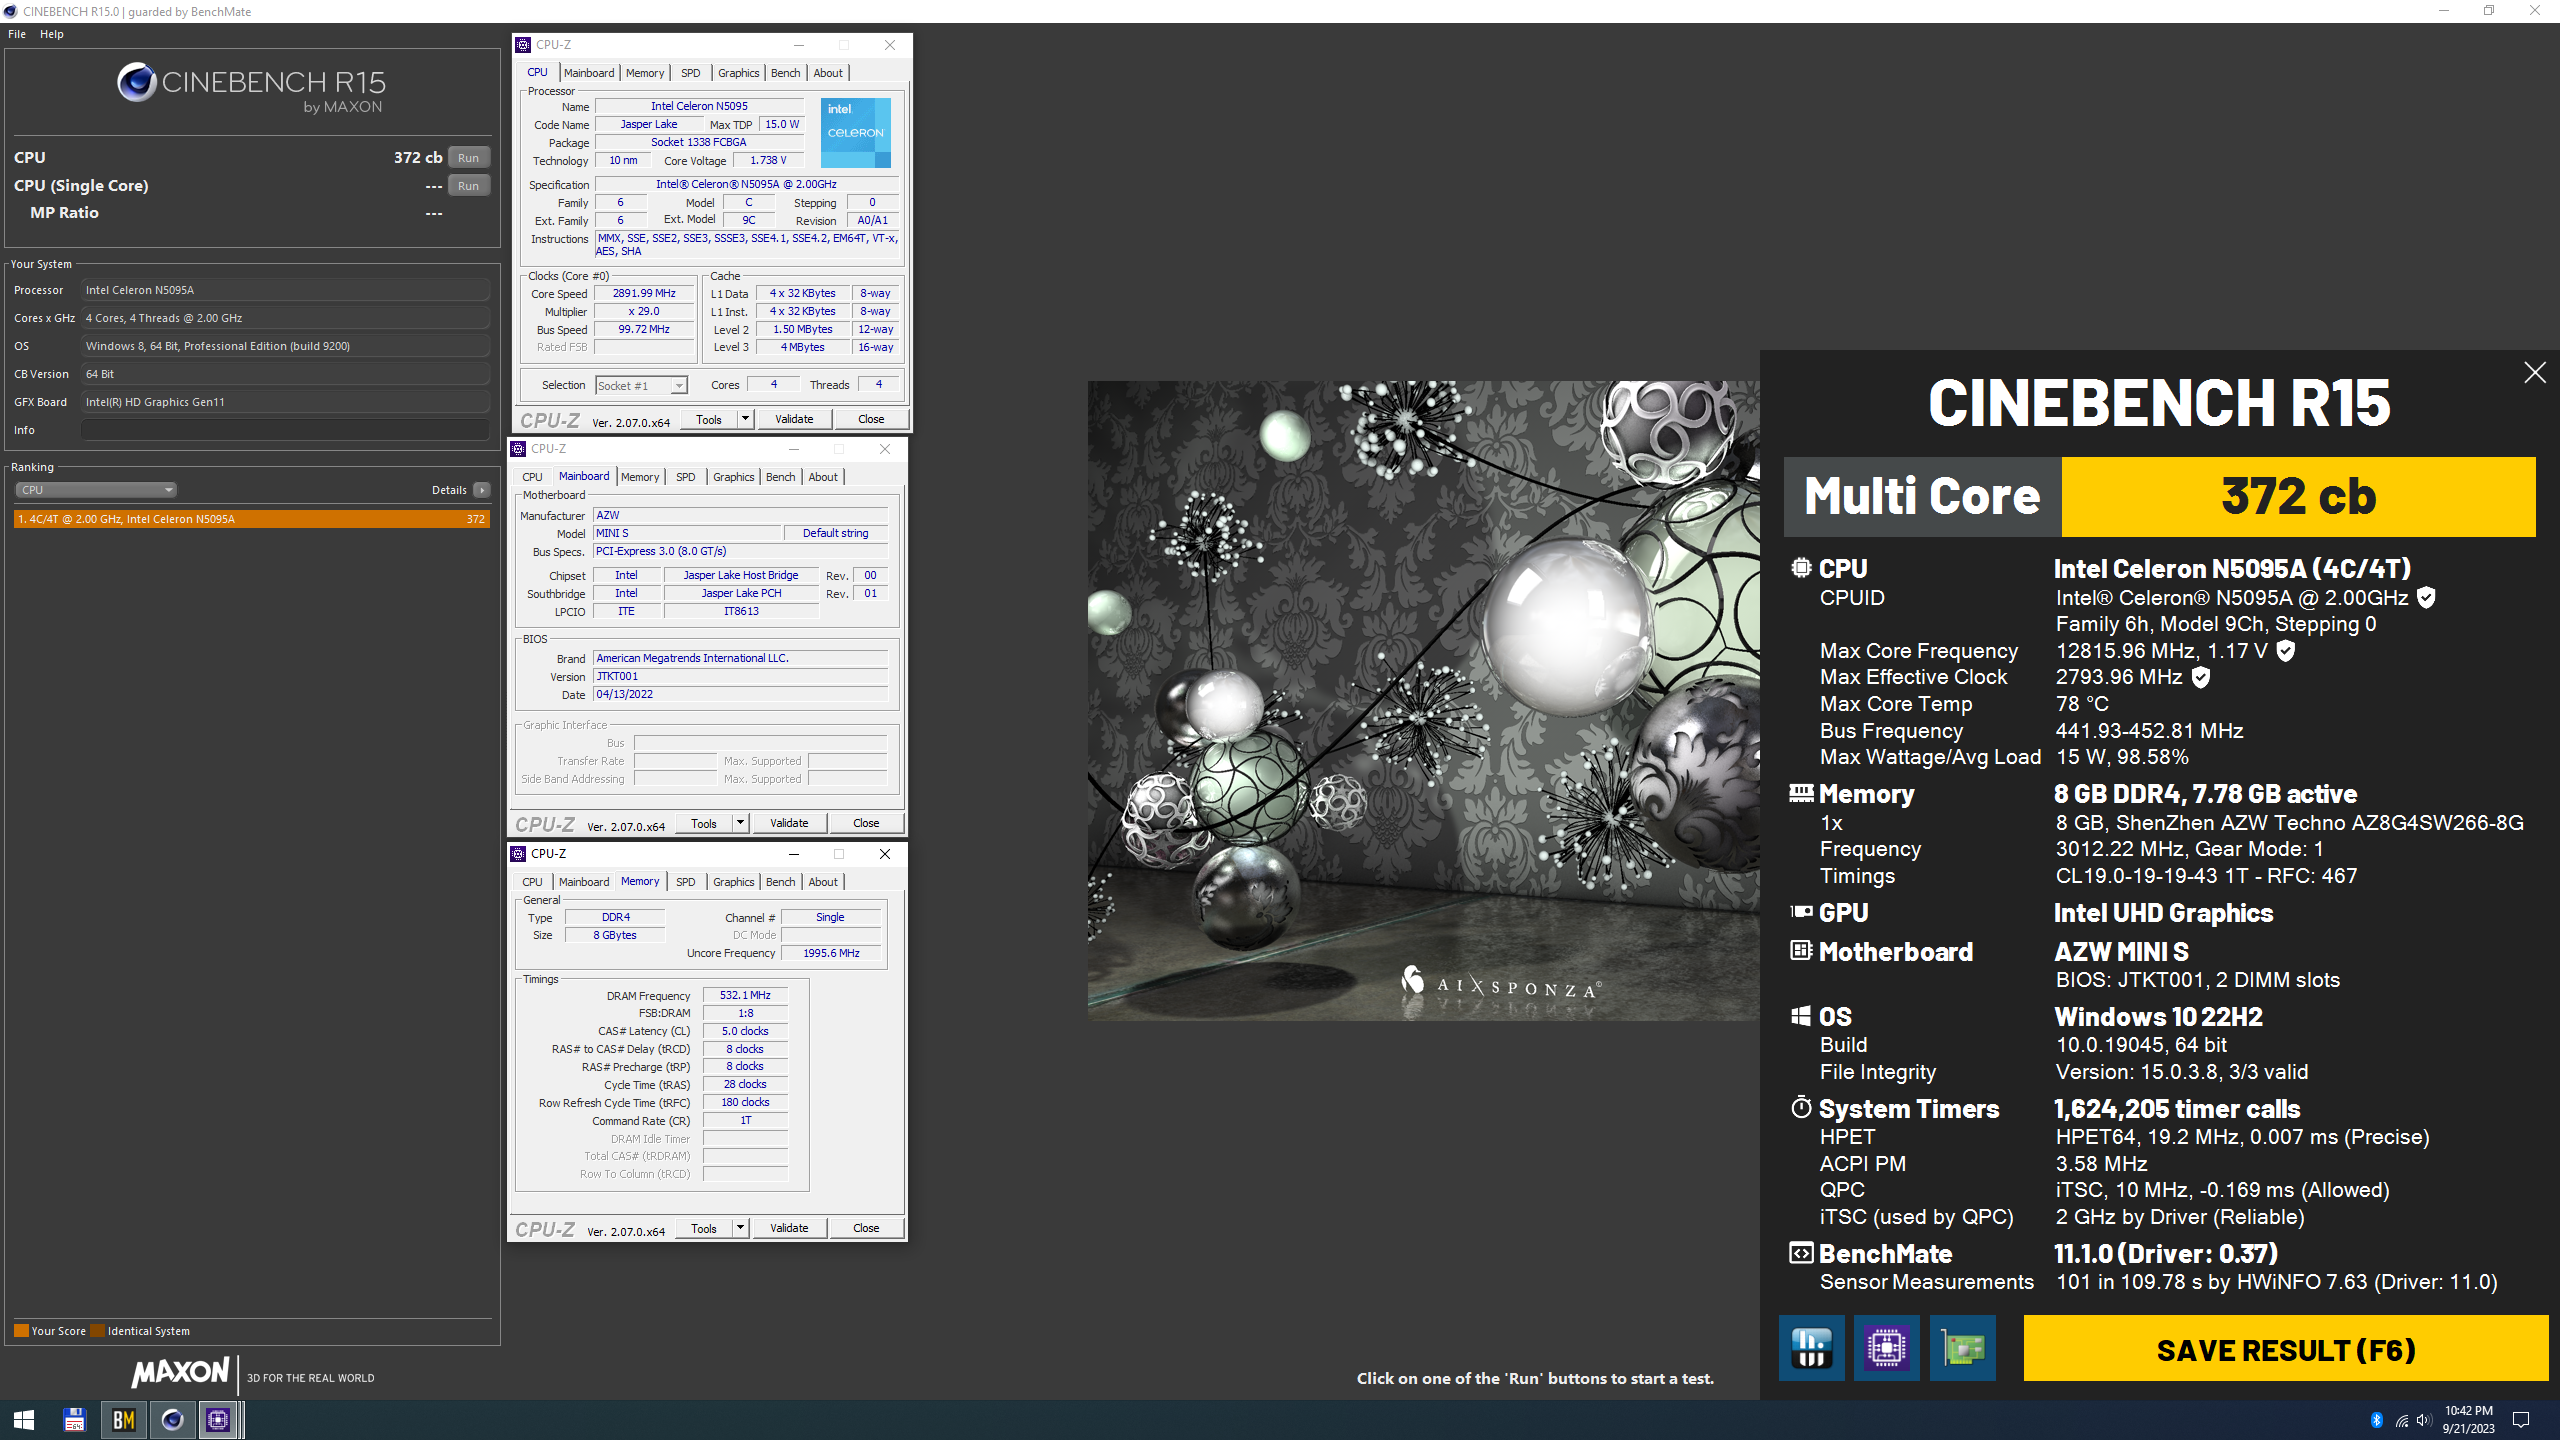
Task: Open Bluetooth tray icon
Action: click(x=2377, y=1420)
